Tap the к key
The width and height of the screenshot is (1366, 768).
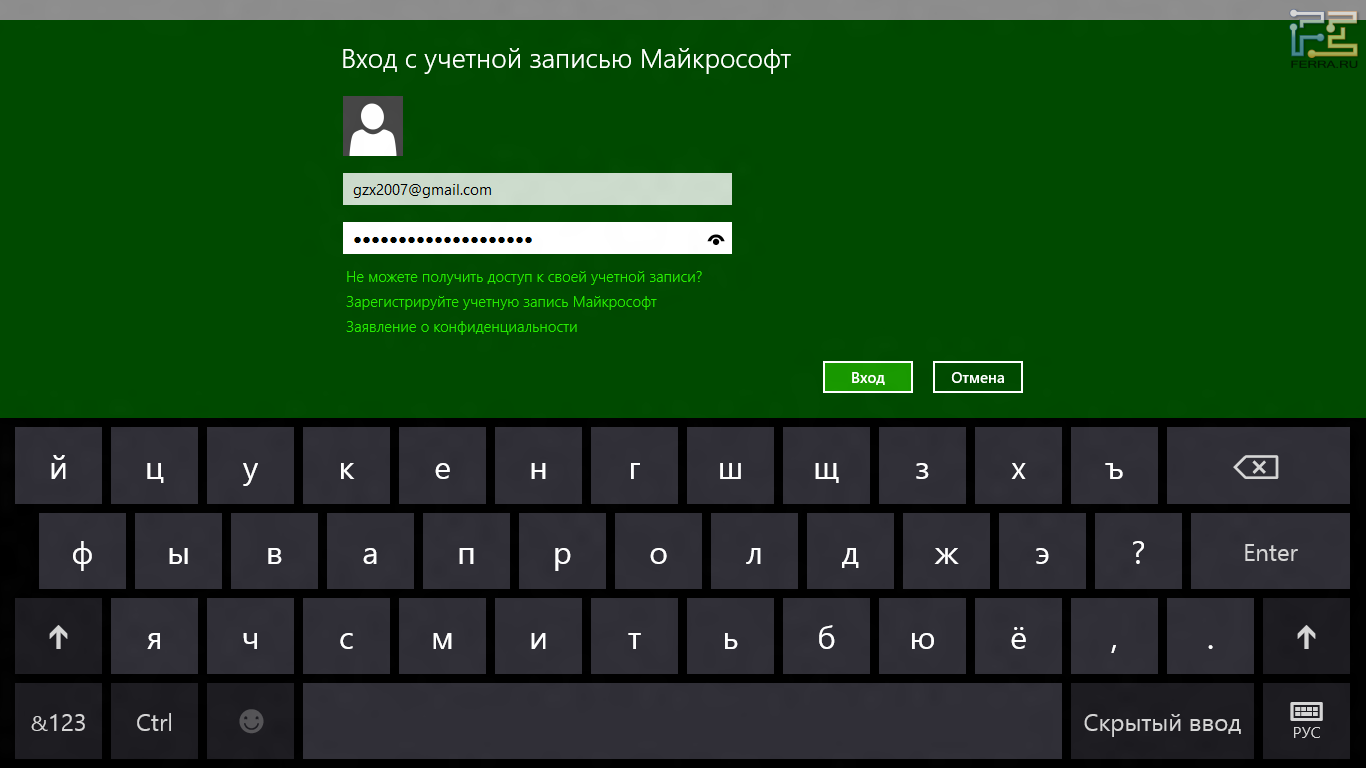[346, 466]
